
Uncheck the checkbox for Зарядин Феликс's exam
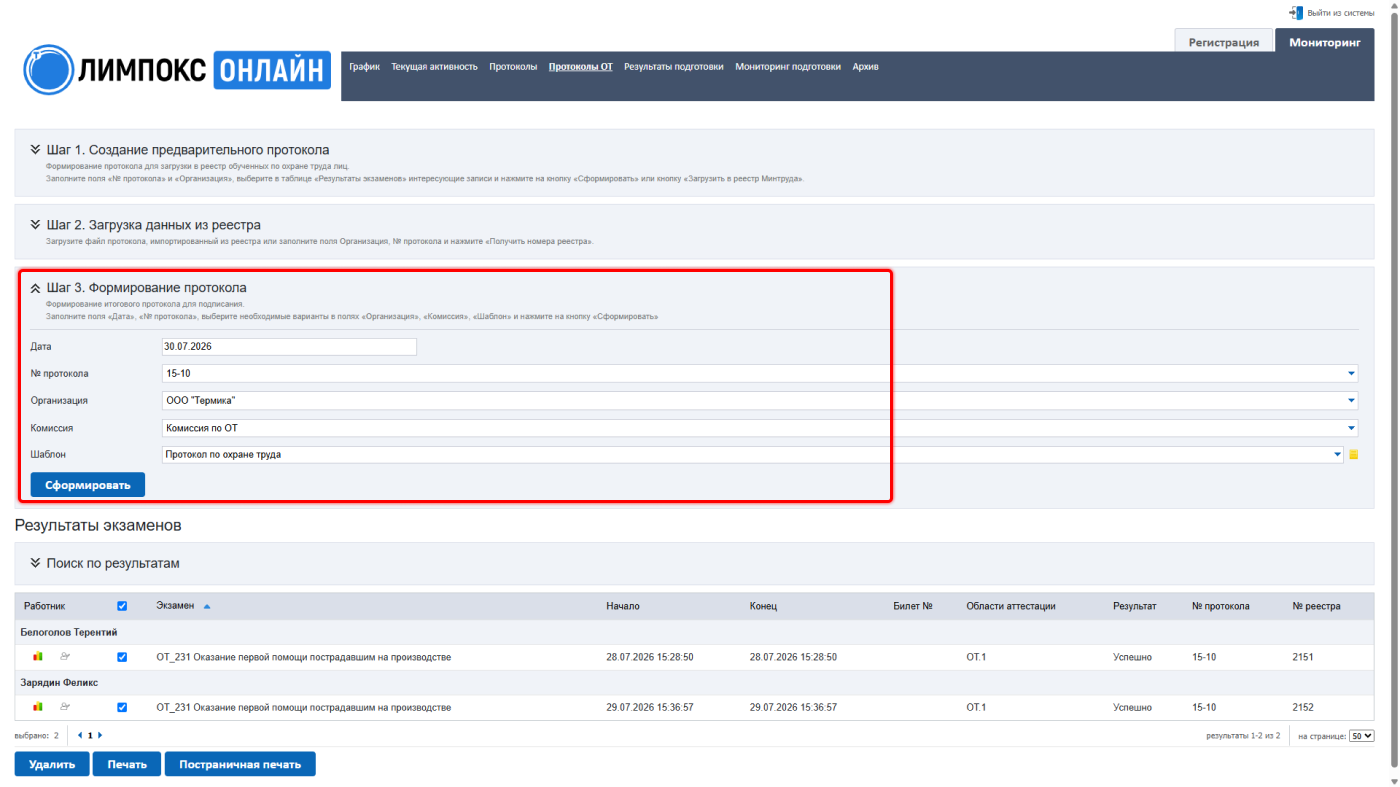point(122,707)
